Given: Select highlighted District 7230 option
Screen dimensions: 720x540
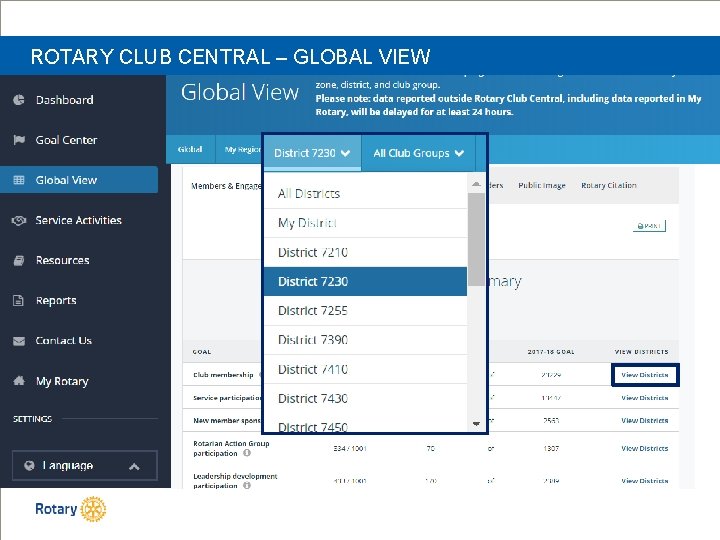Looking at the screenshot, I should [x=366, y=281].
